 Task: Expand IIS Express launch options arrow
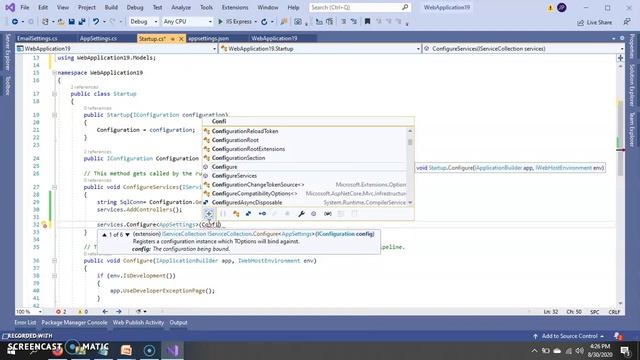[x=256, y=22]
